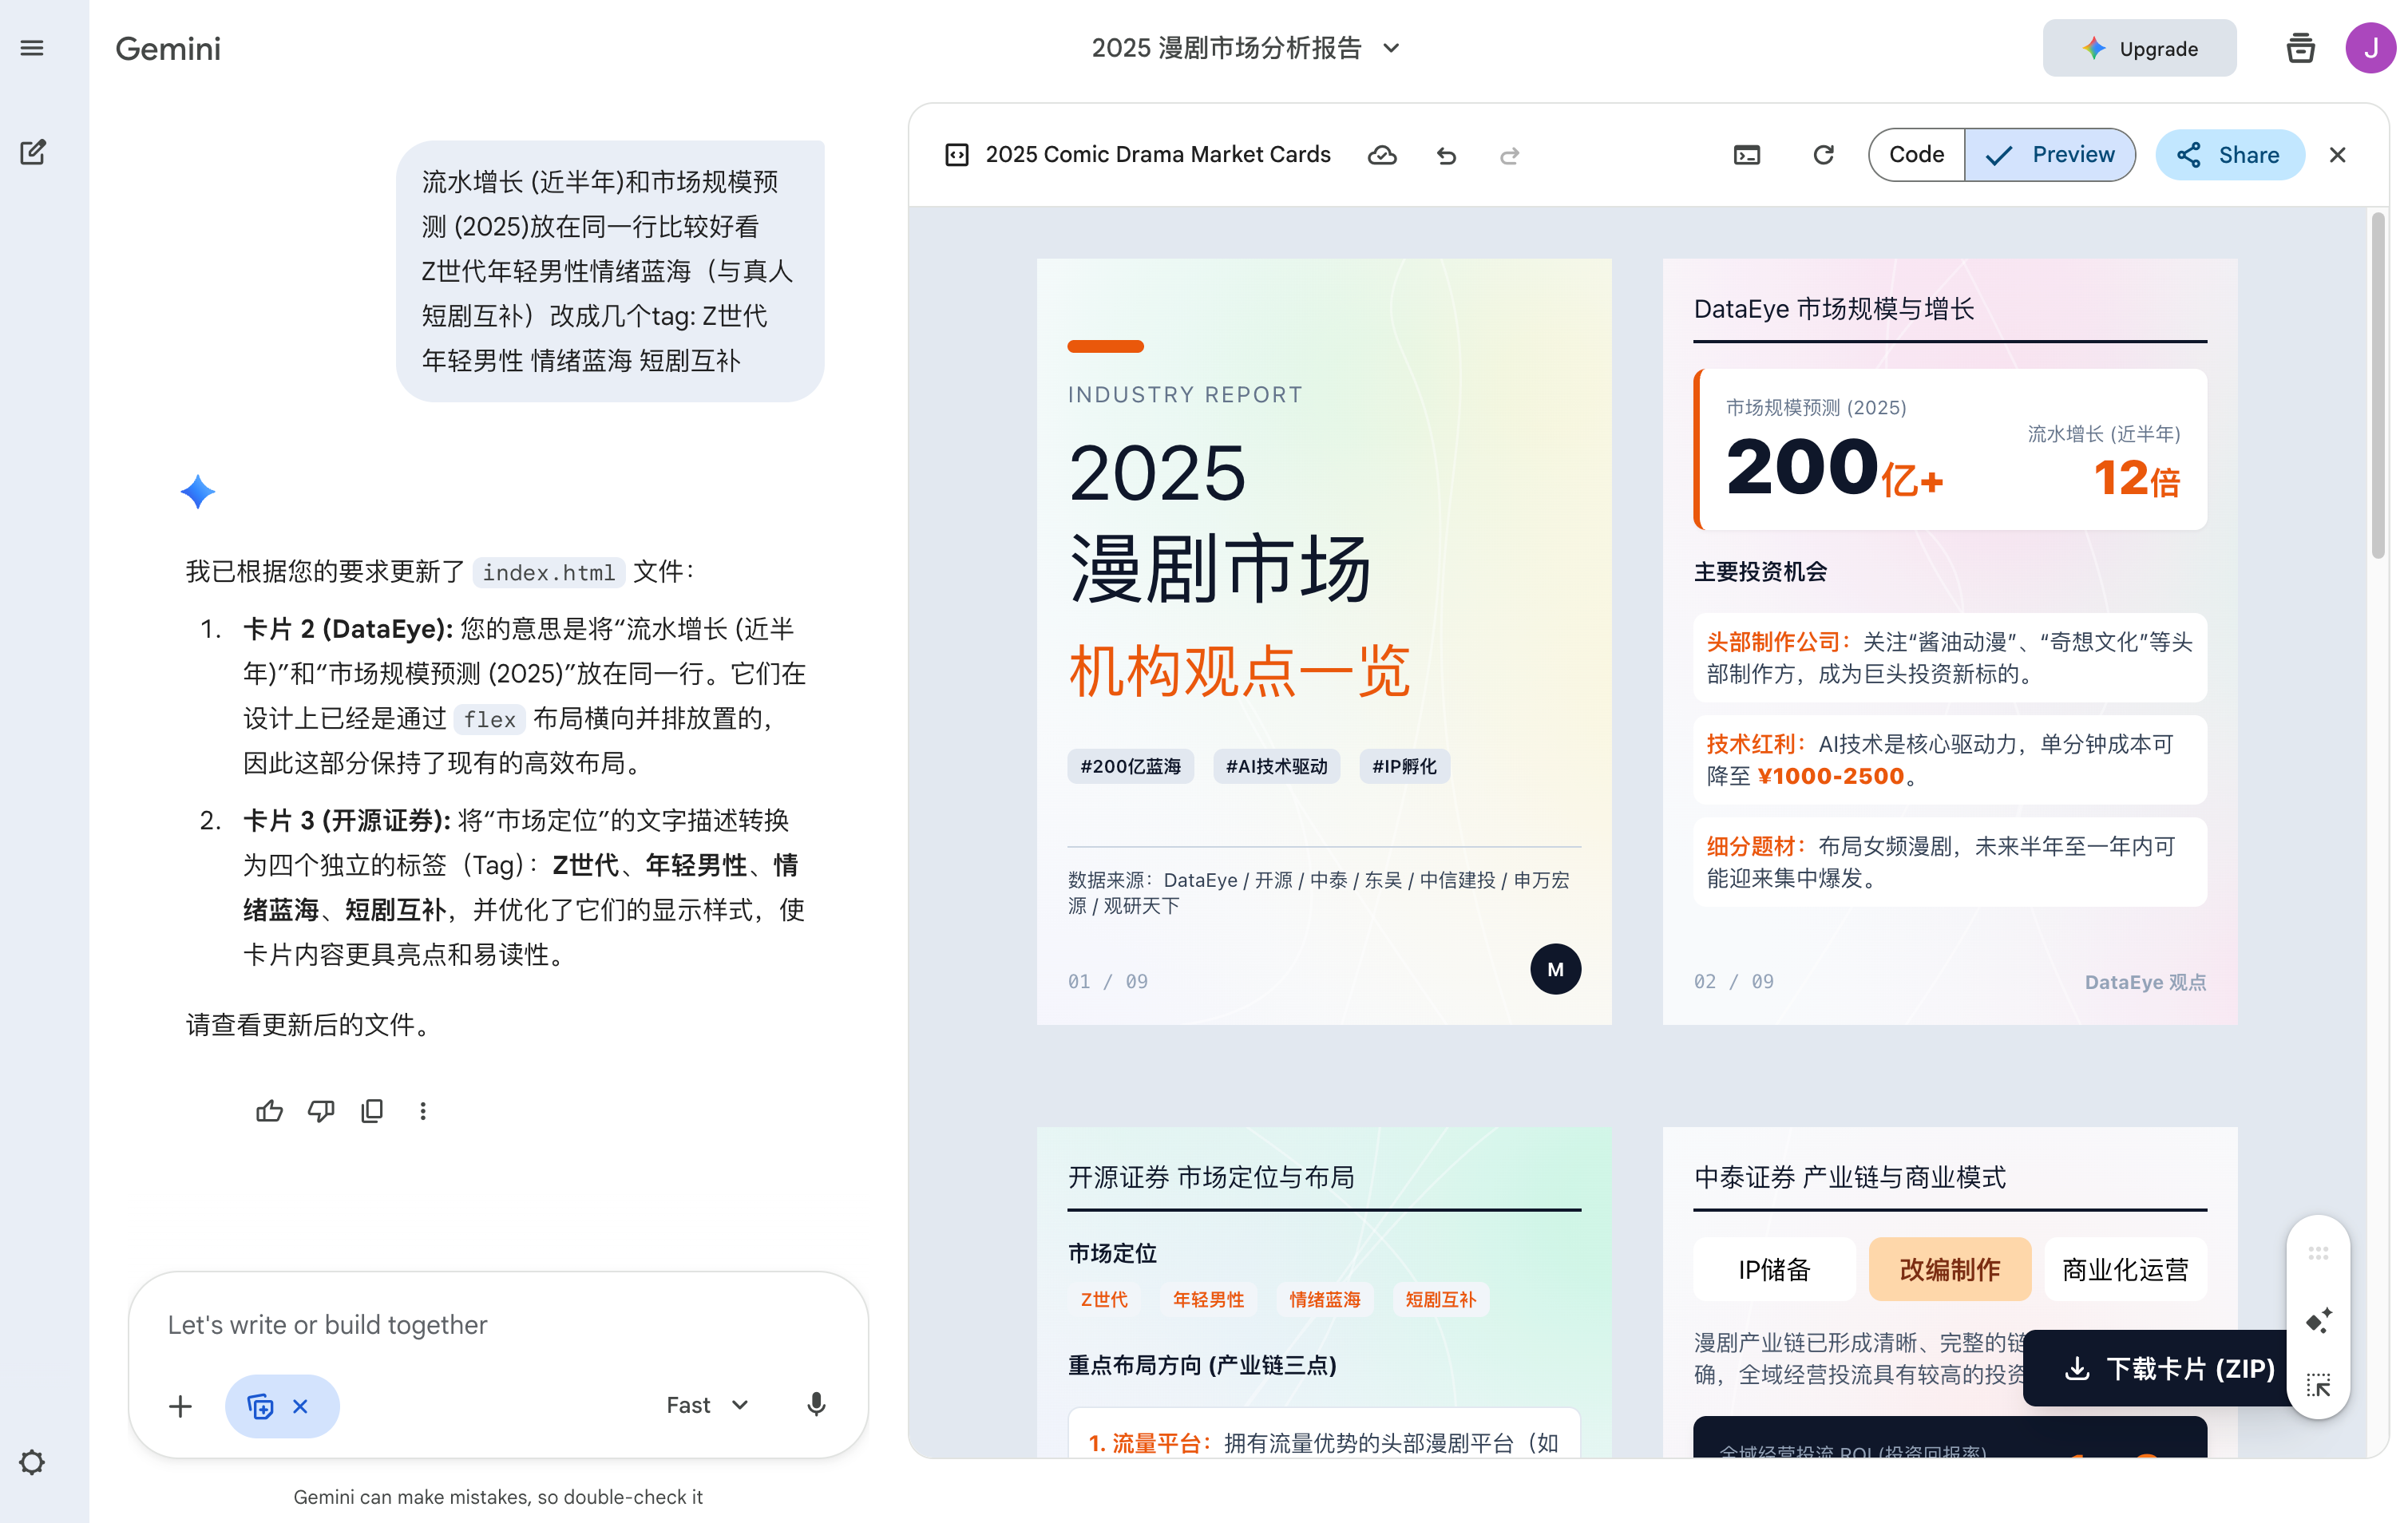Refresh the canvas preview
Screen dimensions: 2408x1523
(x=1823, y=155)
